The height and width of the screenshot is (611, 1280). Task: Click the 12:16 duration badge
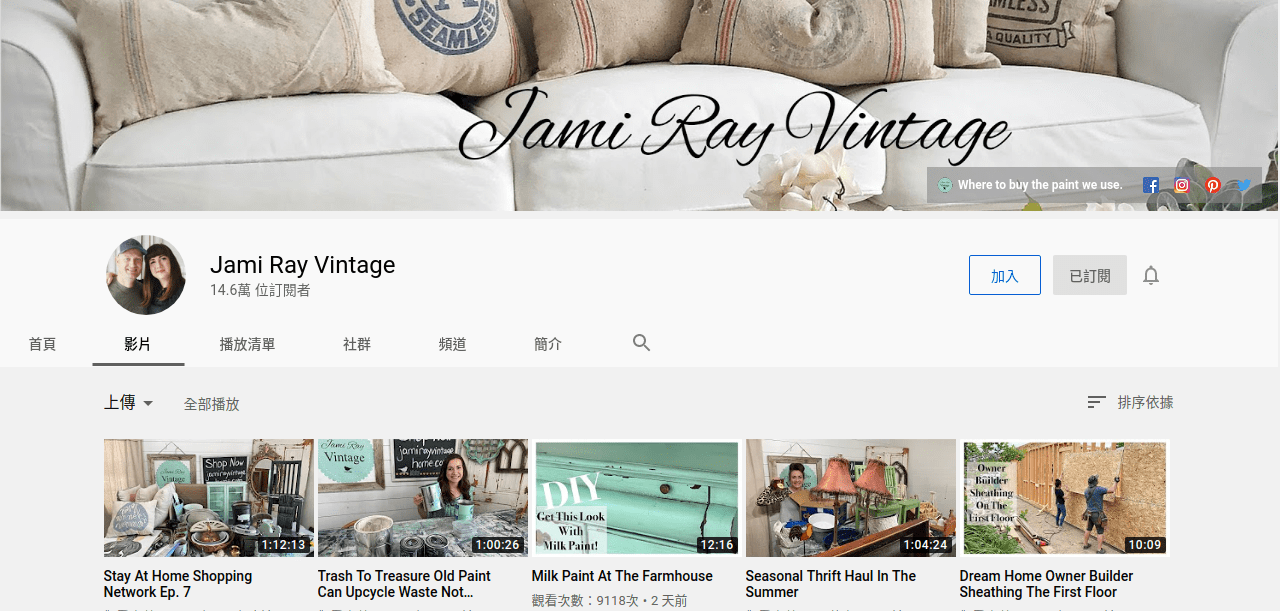click(717, 545)
